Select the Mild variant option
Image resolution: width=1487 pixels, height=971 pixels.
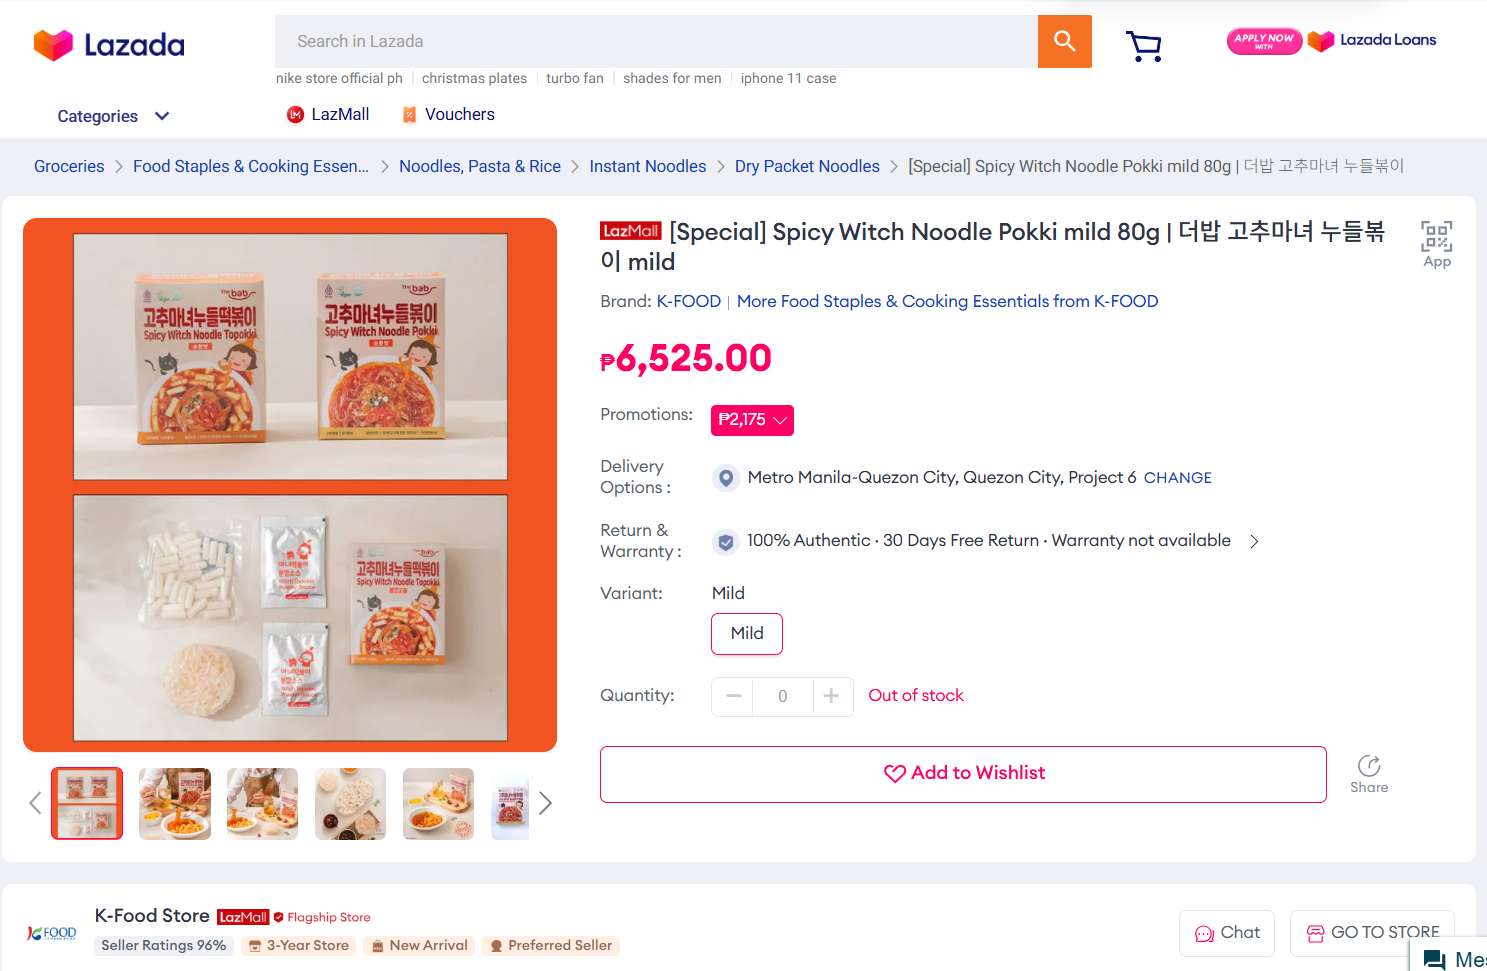click(746, 634)
